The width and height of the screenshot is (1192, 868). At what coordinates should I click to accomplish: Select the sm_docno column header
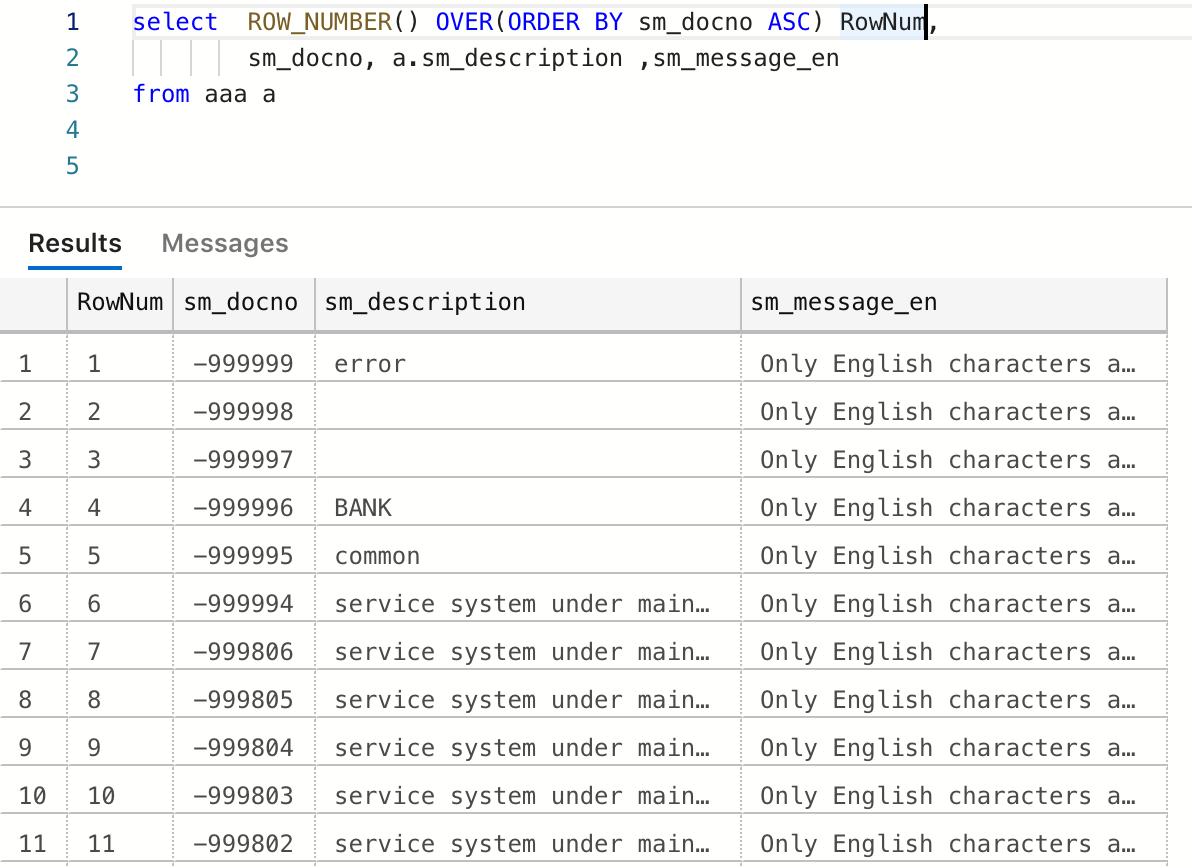point(244,303)
